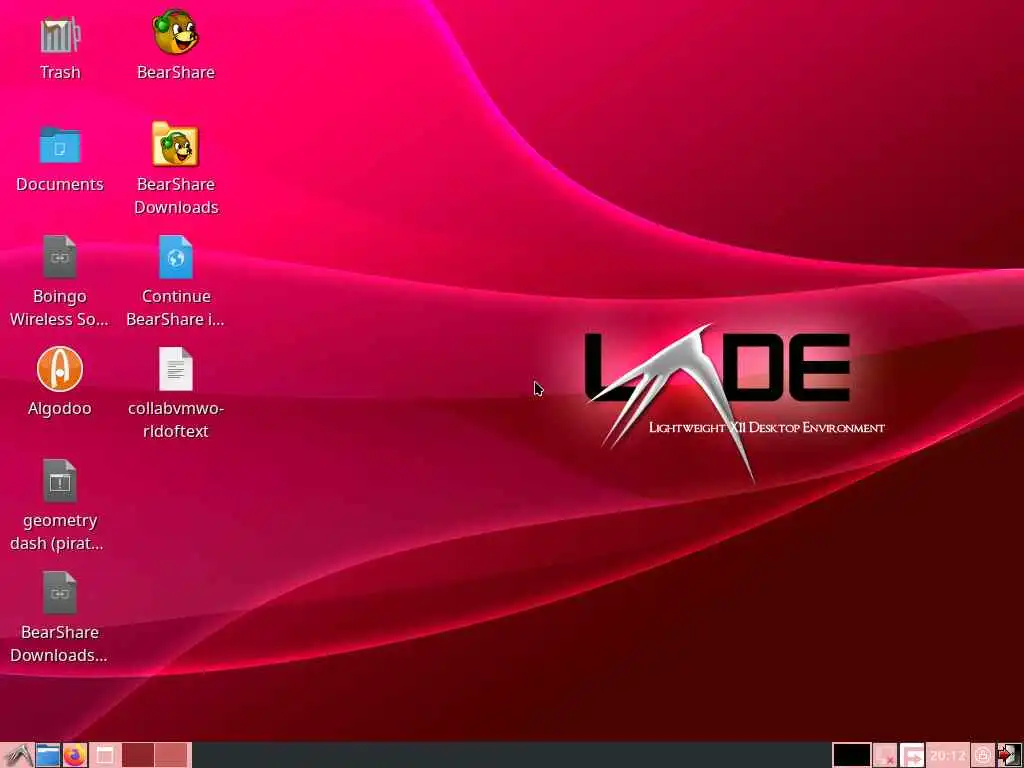Viewport: 1024px width, 768px height.
Task: Click the clock showing 20:12
Action: (x=948, y=756)
